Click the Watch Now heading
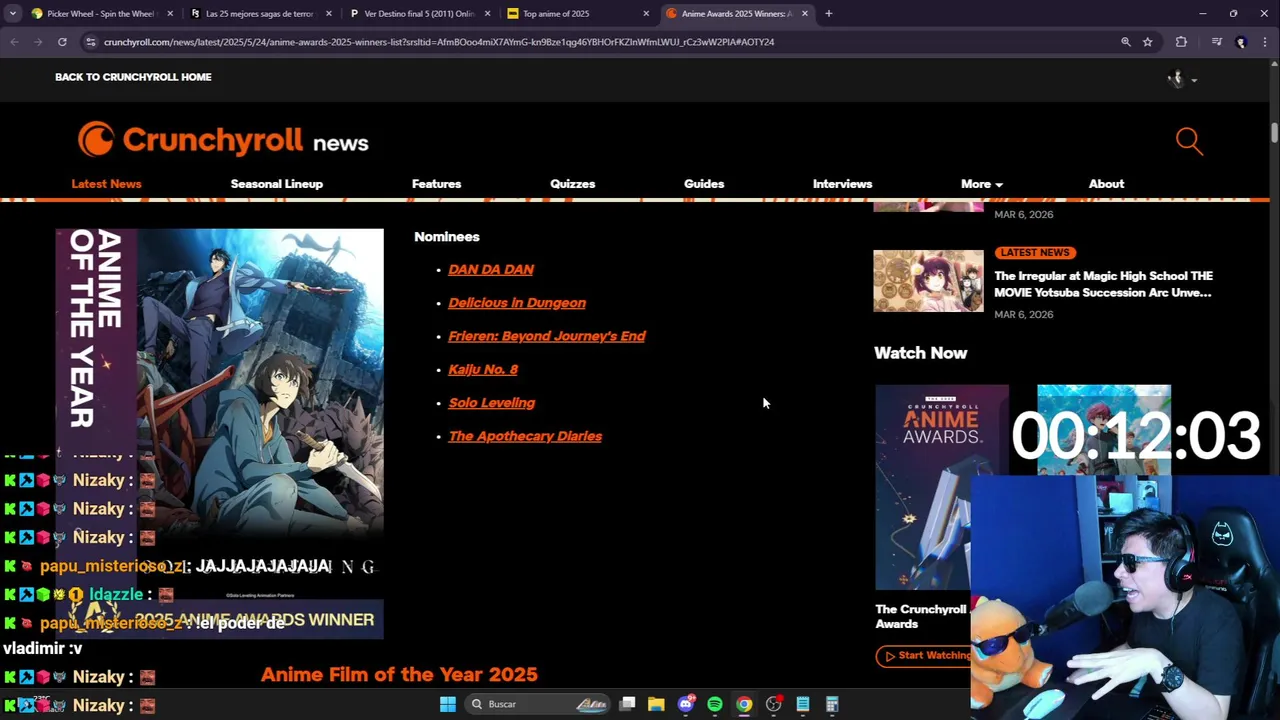The image size is (1280, 720). [x=920, y=353]
